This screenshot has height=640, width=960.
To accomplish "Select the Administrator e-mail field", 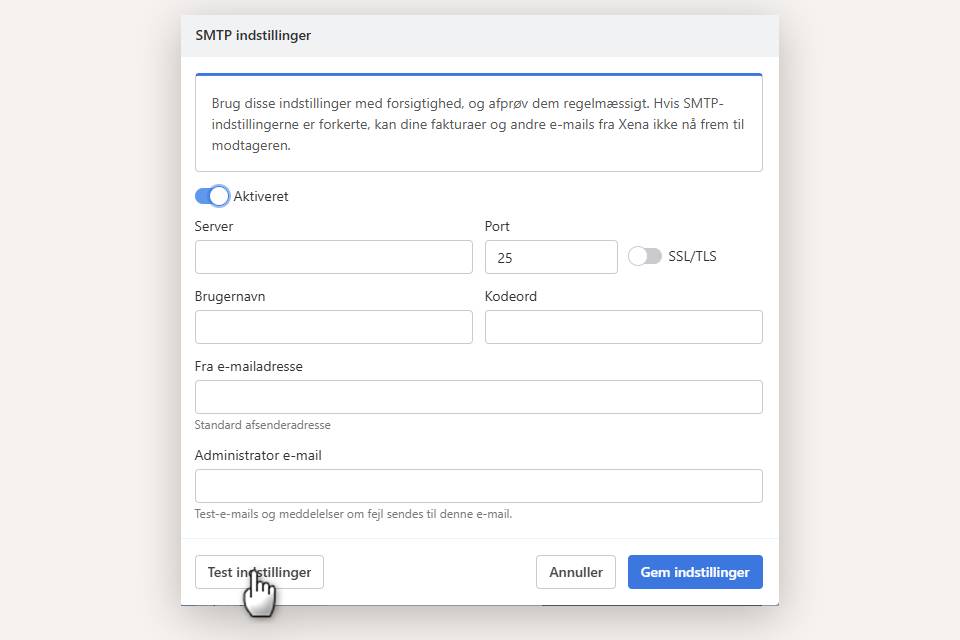I will click(x=478, y=486).
